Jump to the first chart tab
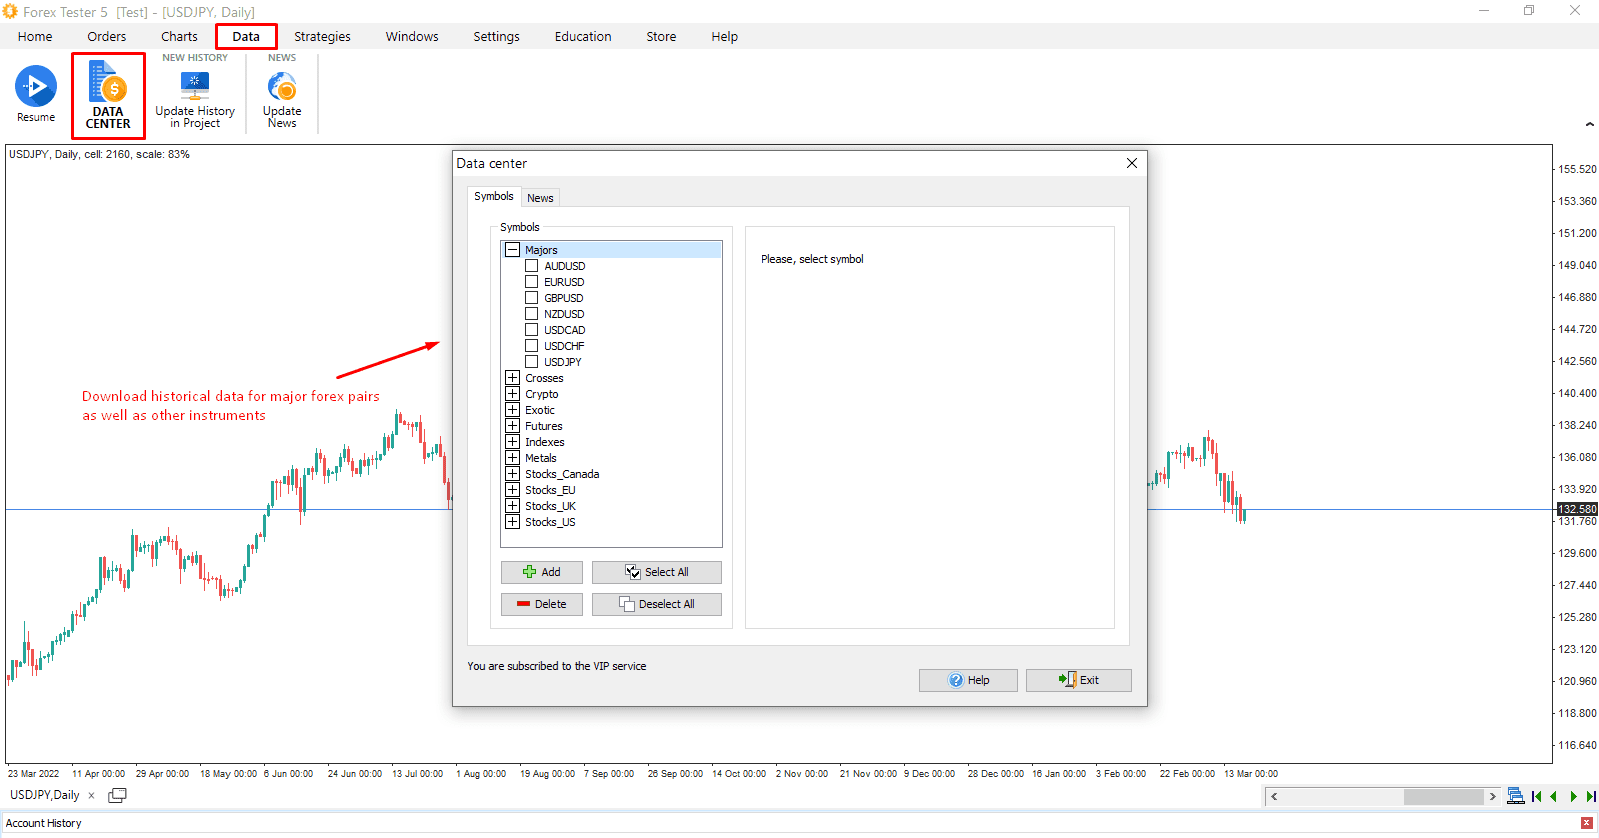 [x=1537, y=796]
